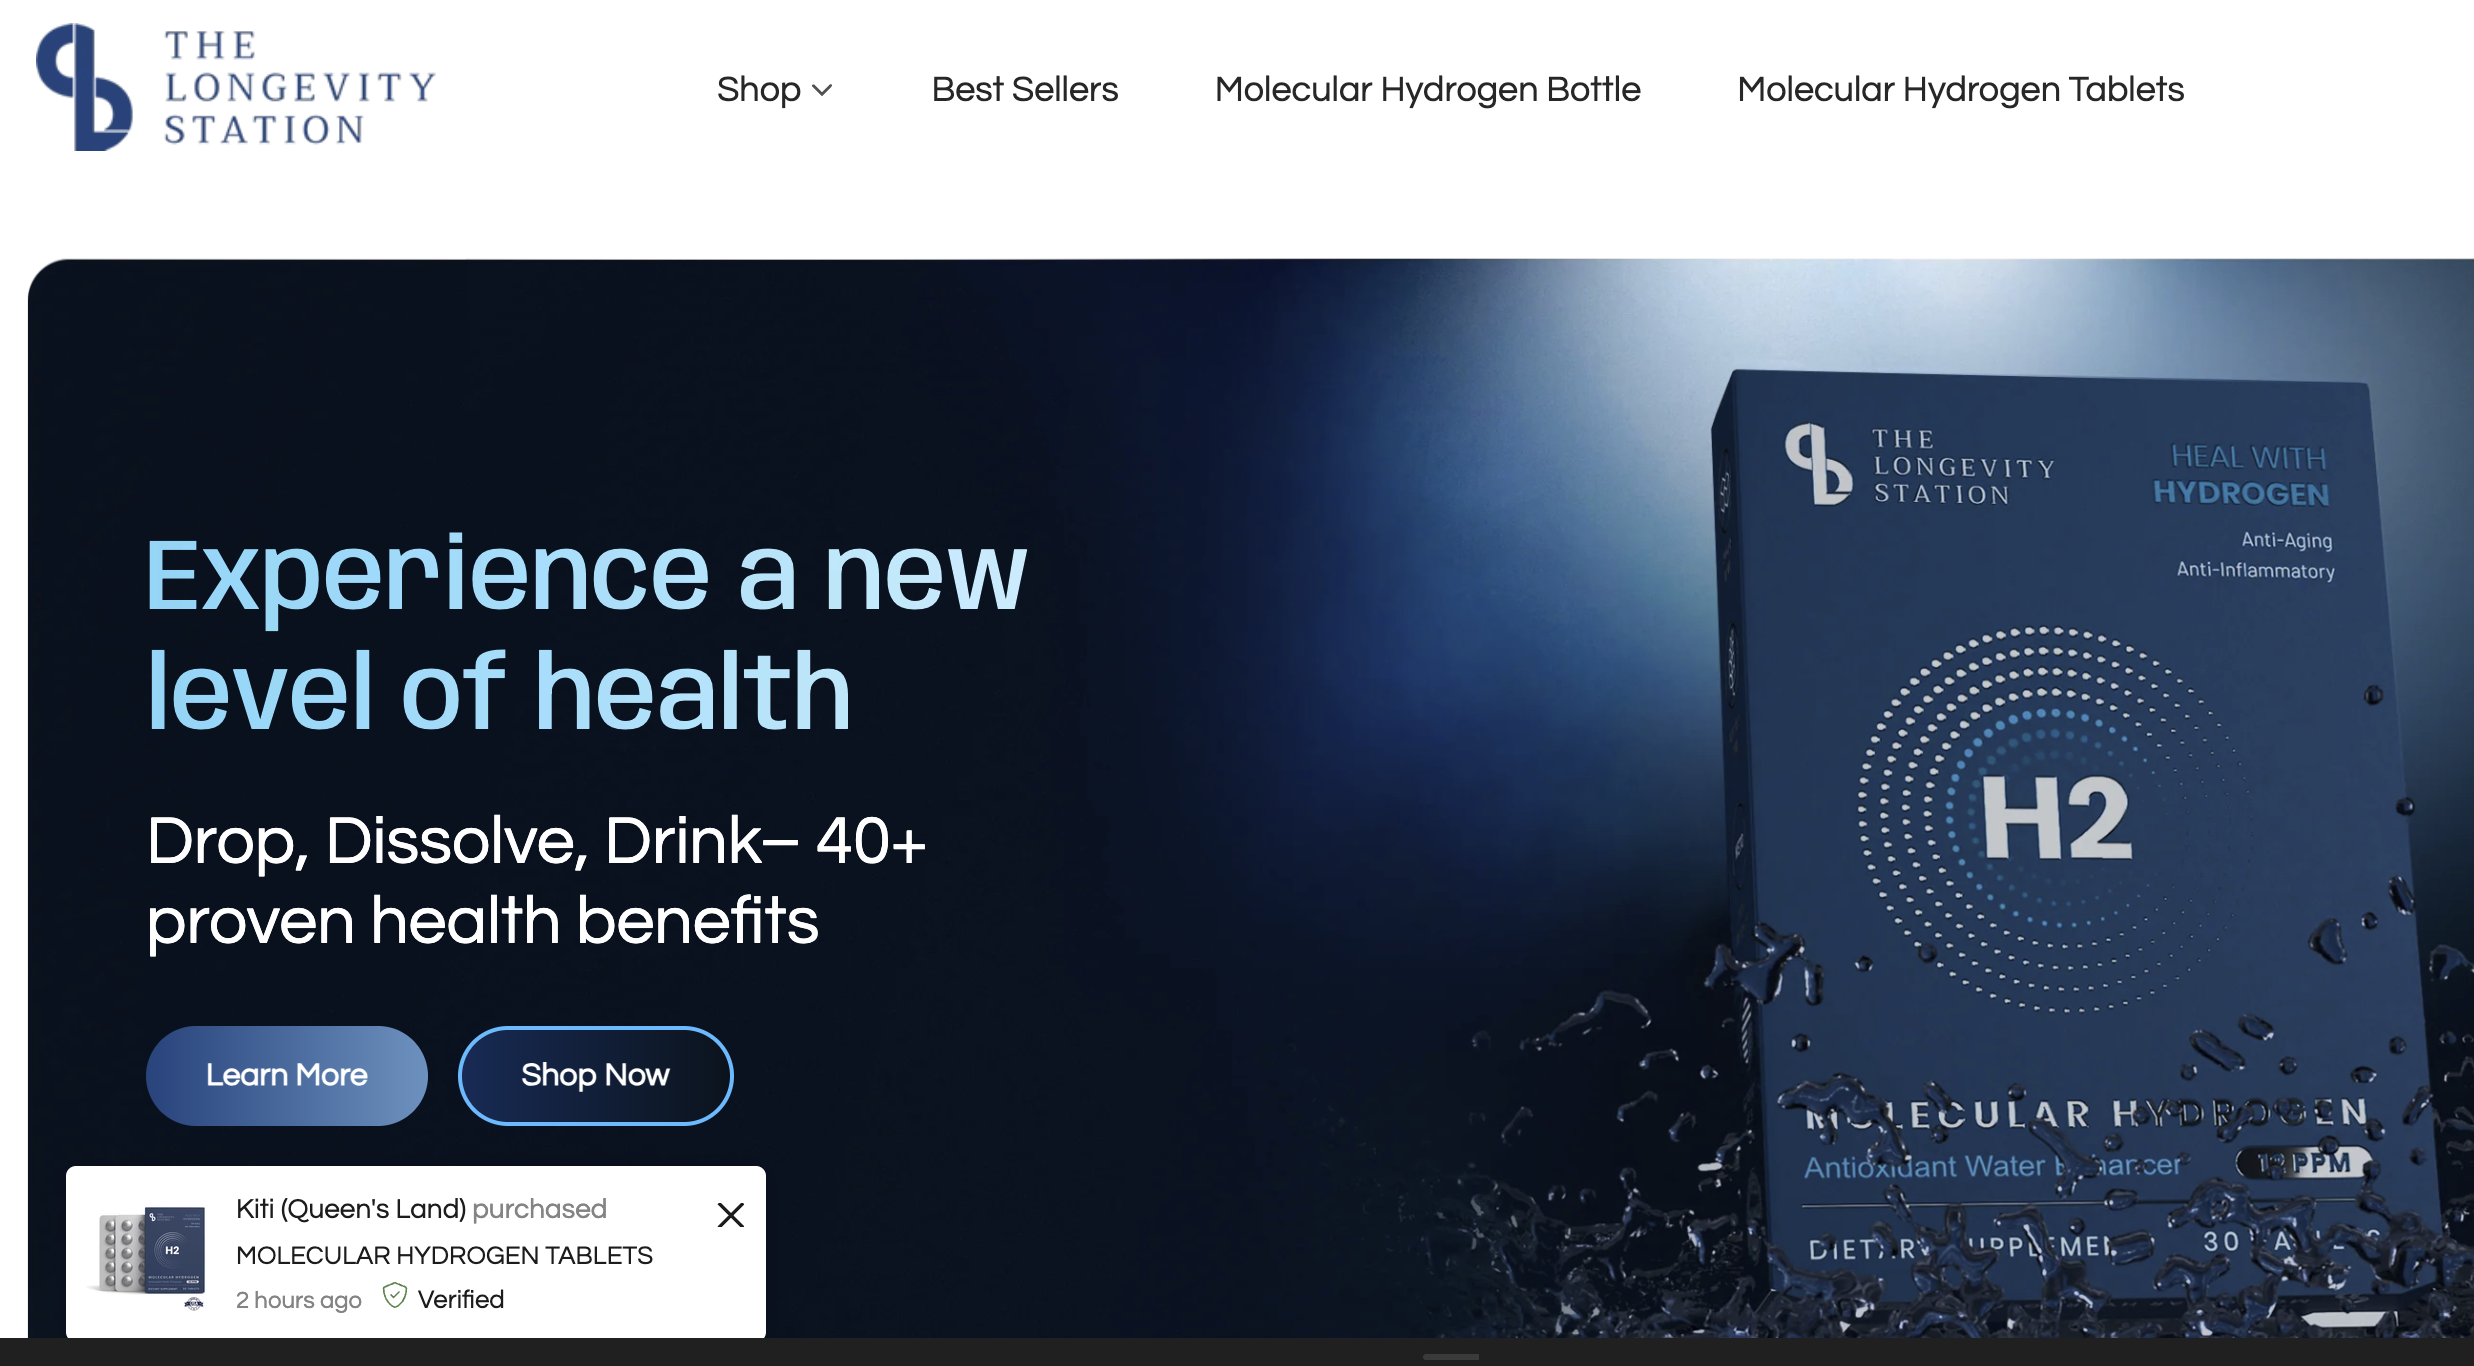Open MOLECULAR HYDROGEN TABLETS link in popup
The height and width of the screenshot is (1366, 2474).
point(444,1255)
